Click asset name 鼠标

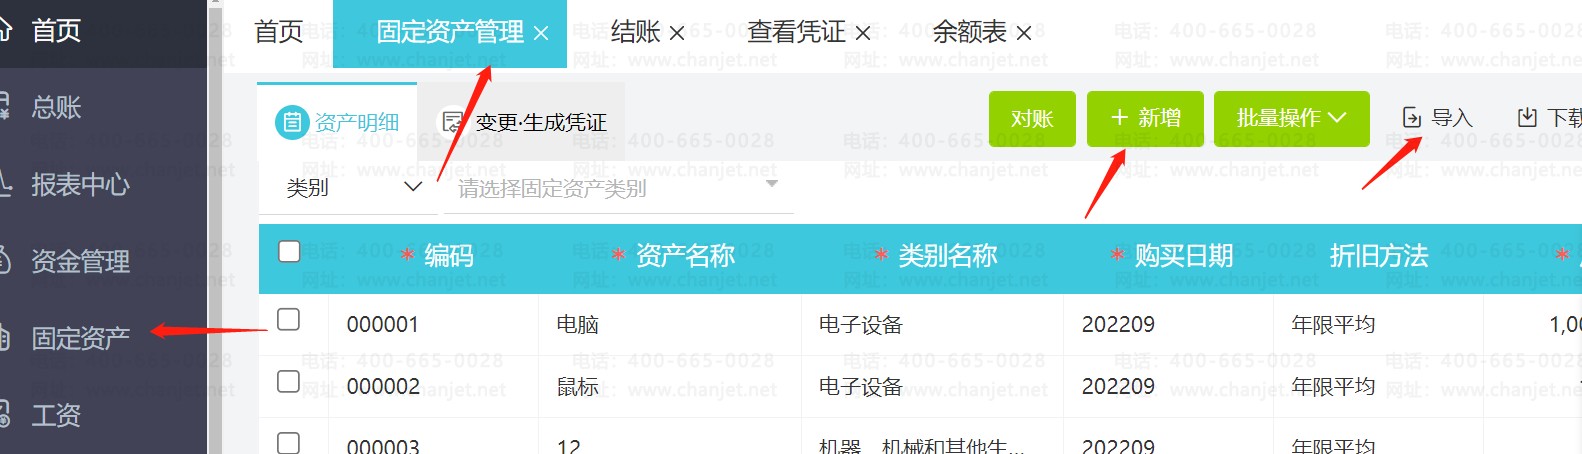[x=578, y=387]
